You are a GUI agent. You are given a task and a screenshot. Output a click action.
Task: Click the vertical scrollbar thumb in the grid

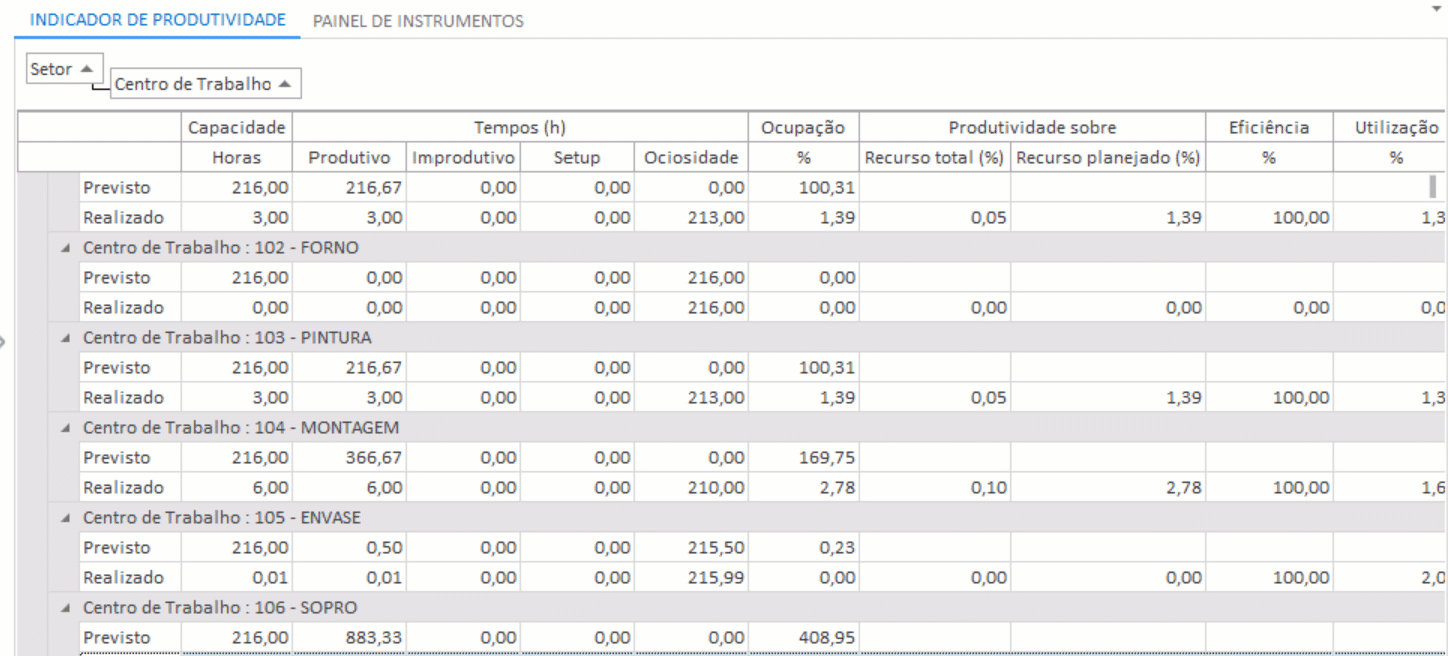coord(1432,187)
